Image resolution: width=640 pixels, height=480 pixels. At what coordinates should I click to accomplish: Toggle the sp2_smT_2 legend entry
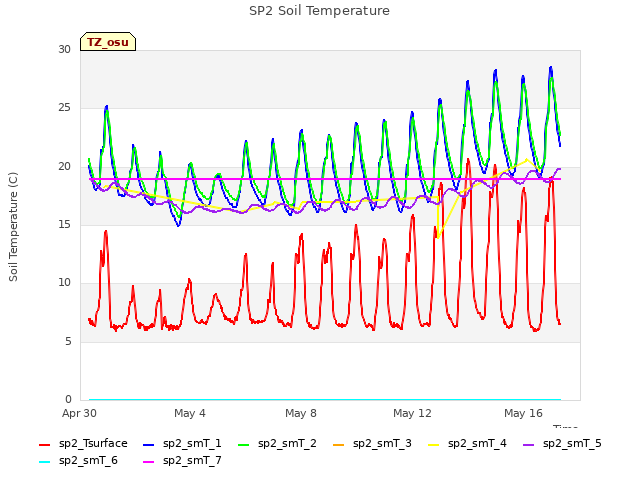click(277, 444)
